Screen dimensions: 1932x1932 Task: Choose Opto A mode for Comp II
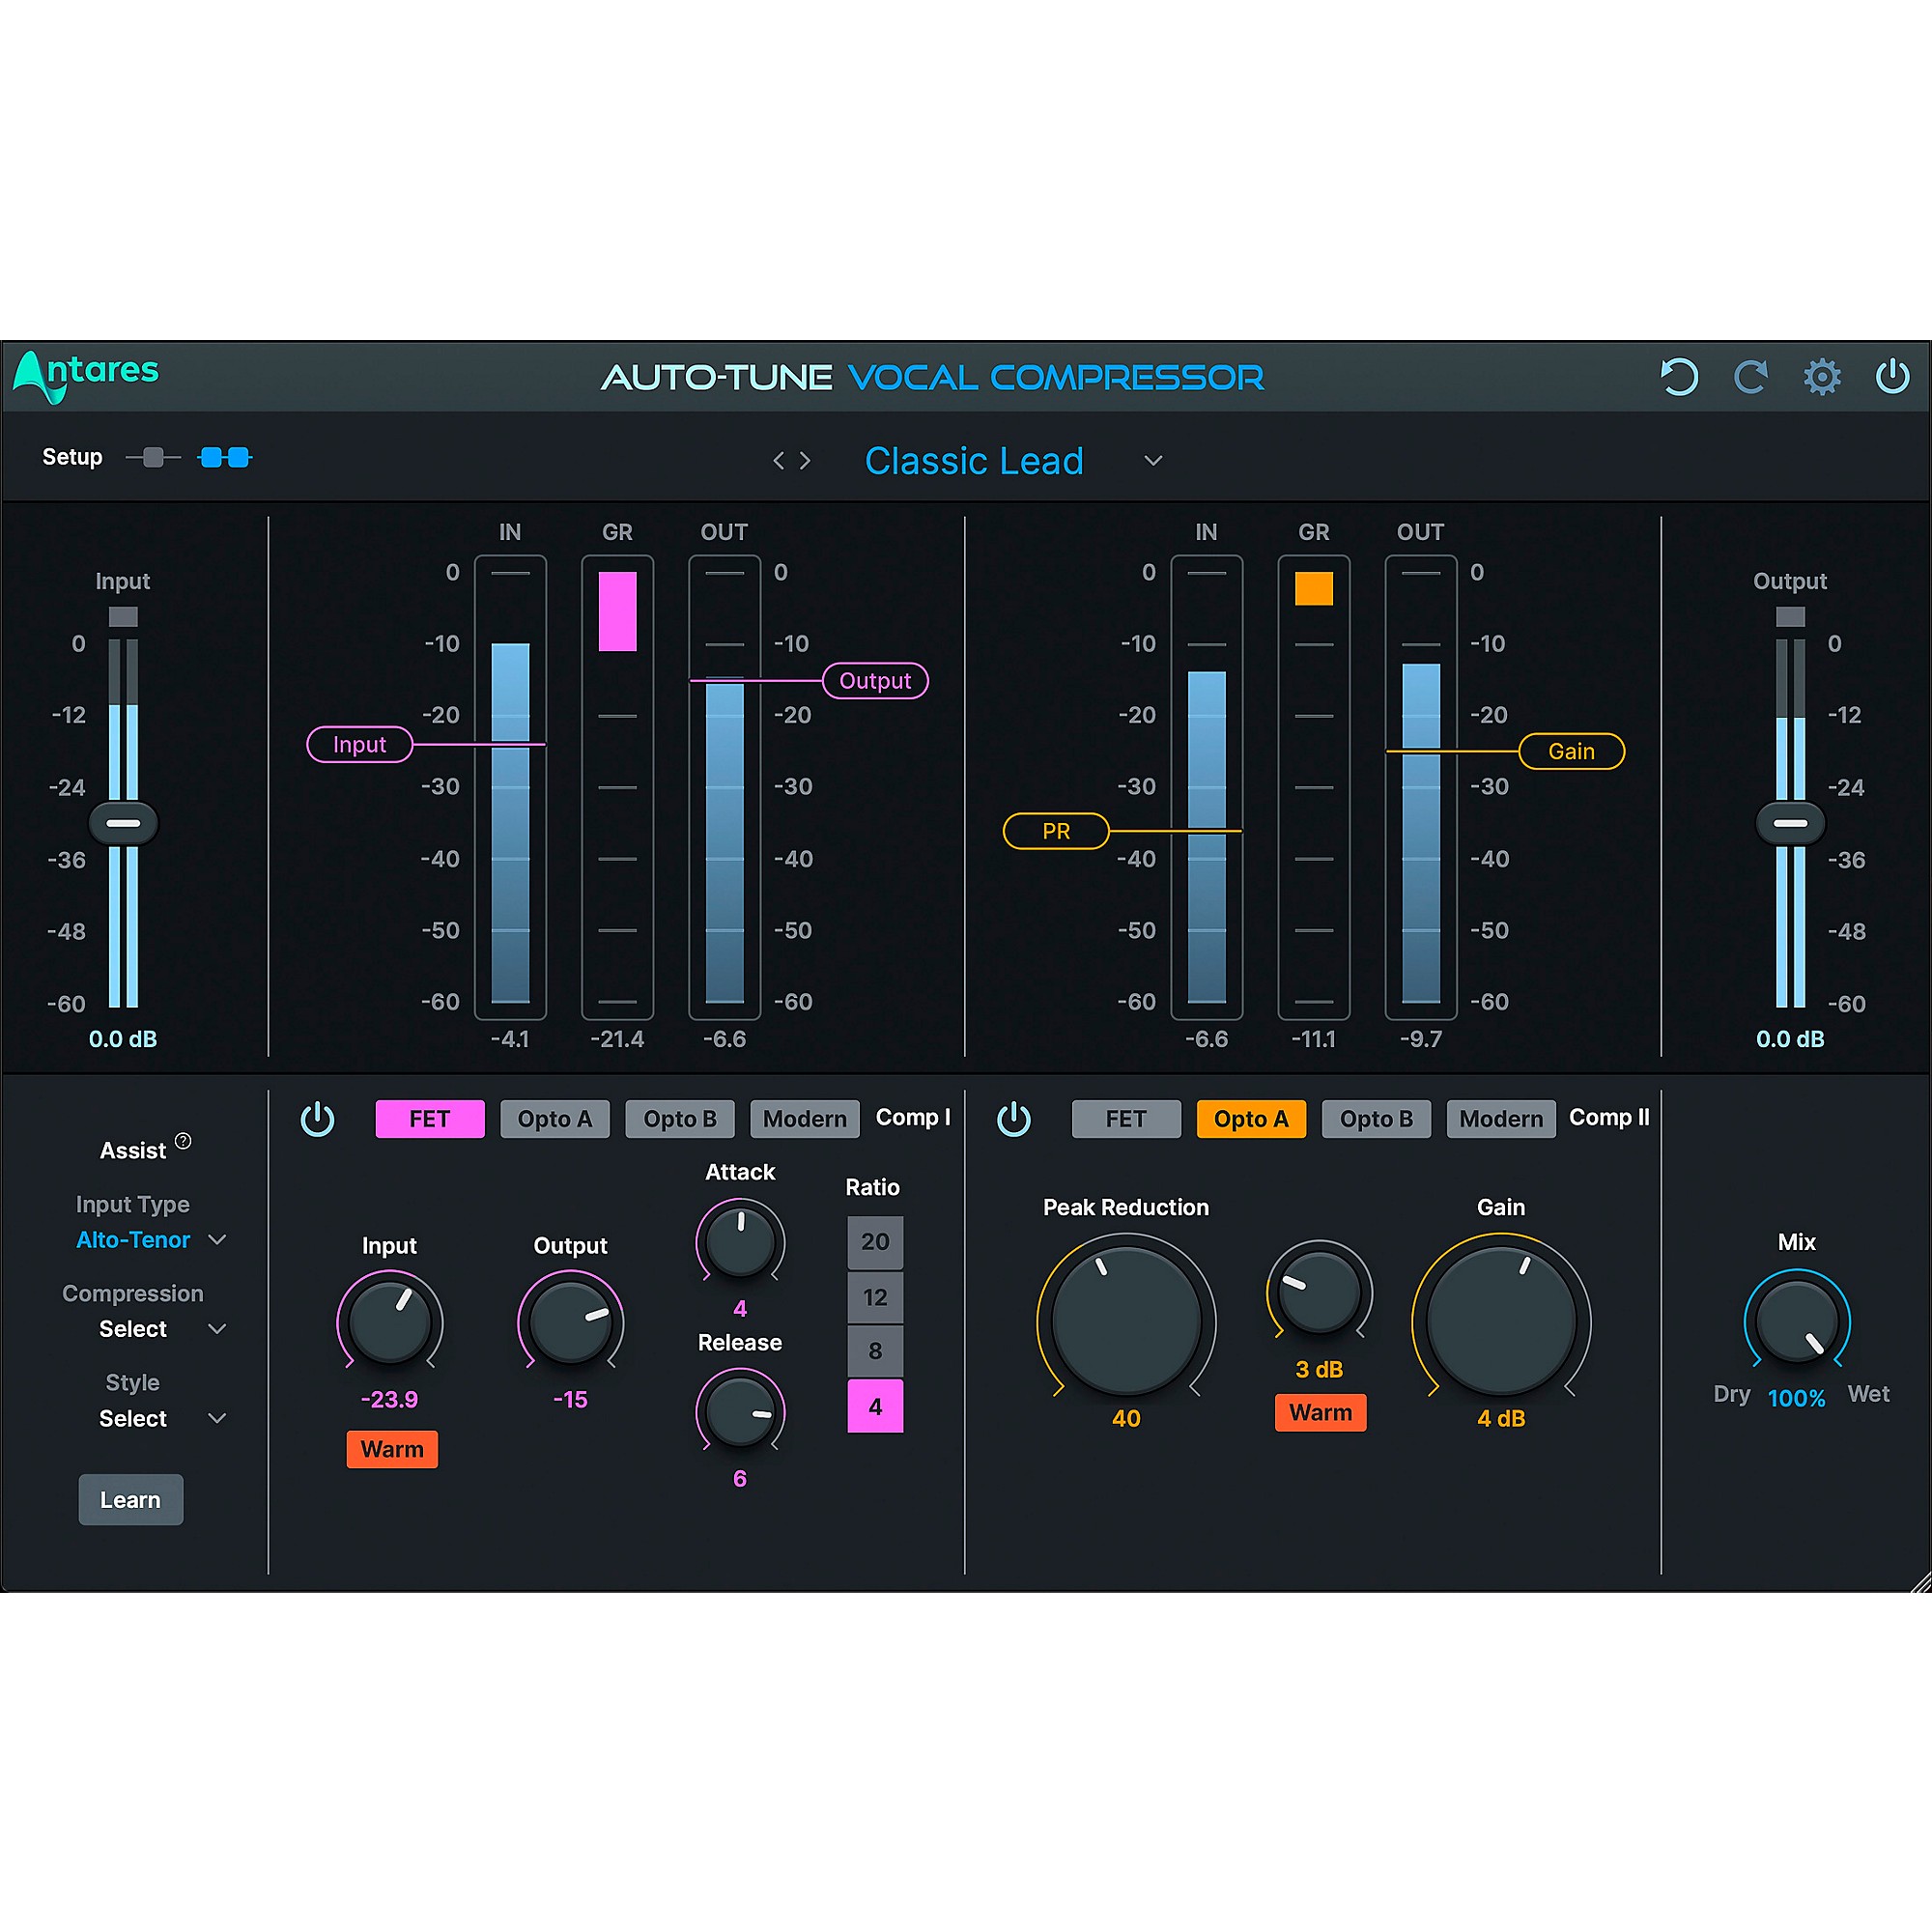(x=1251, y=1119)
